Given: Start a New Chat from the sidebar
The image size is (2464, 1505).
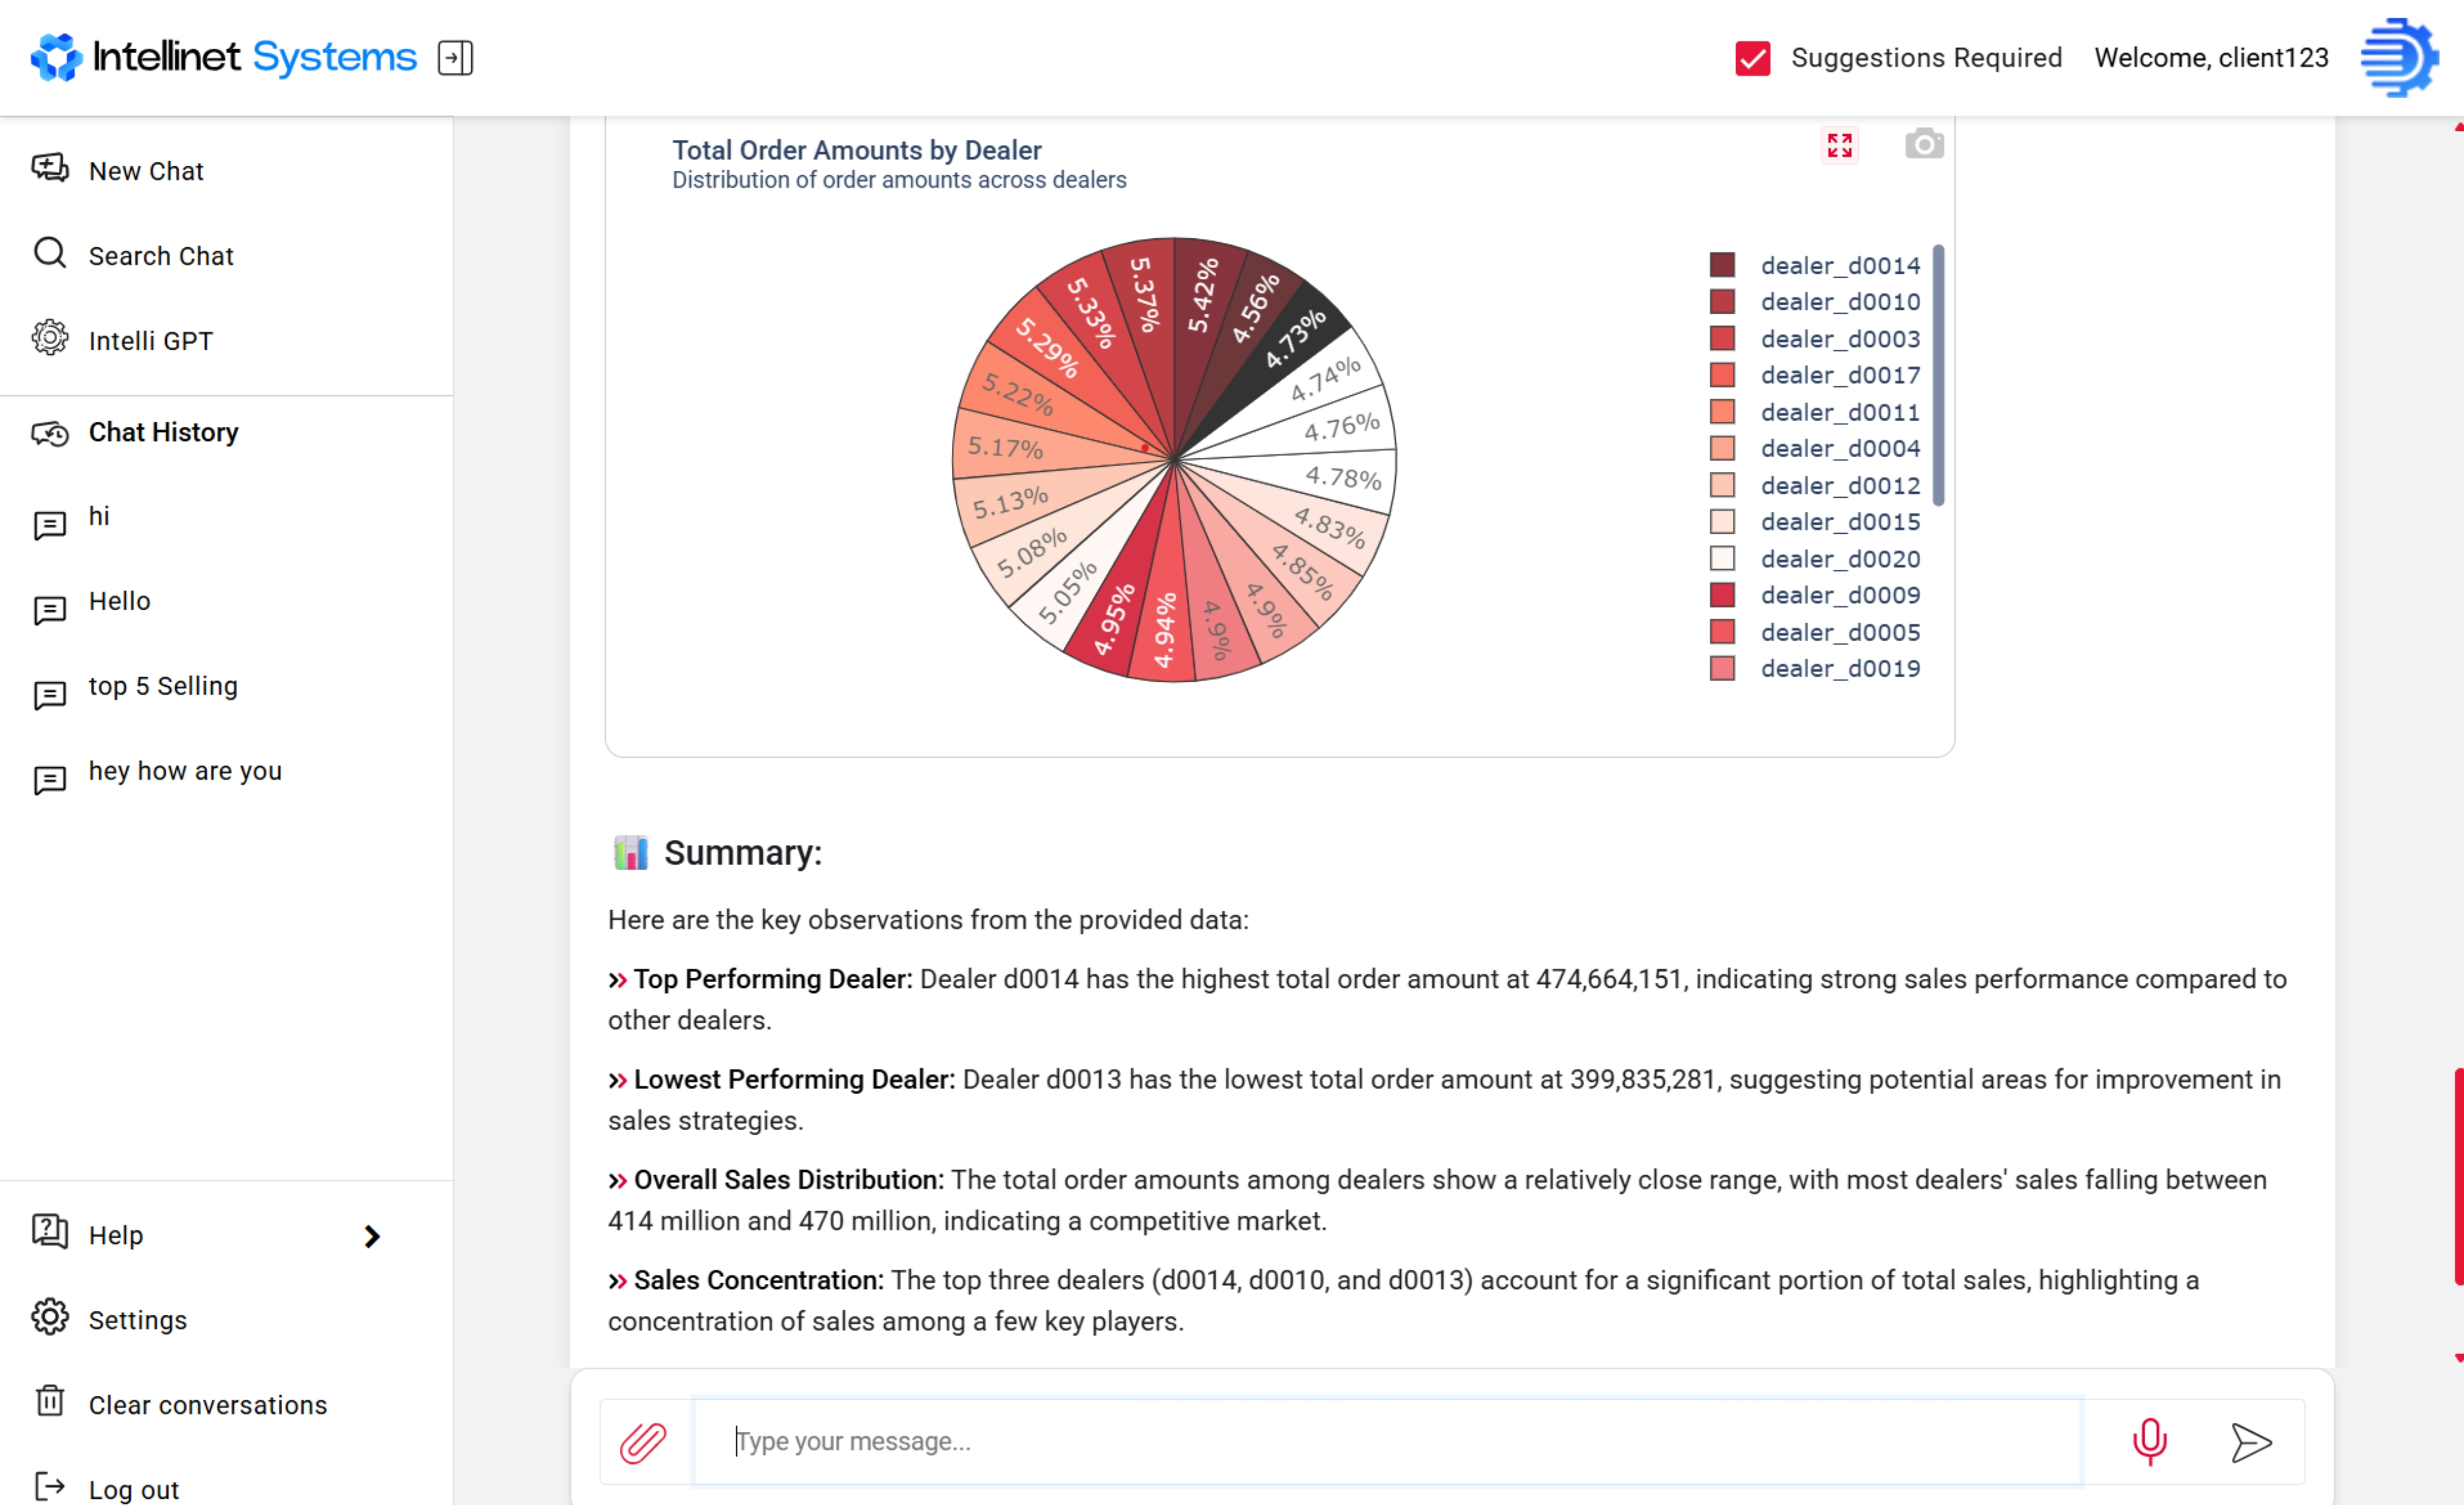Looking at the screenshot, I should (x=146, y=170).
